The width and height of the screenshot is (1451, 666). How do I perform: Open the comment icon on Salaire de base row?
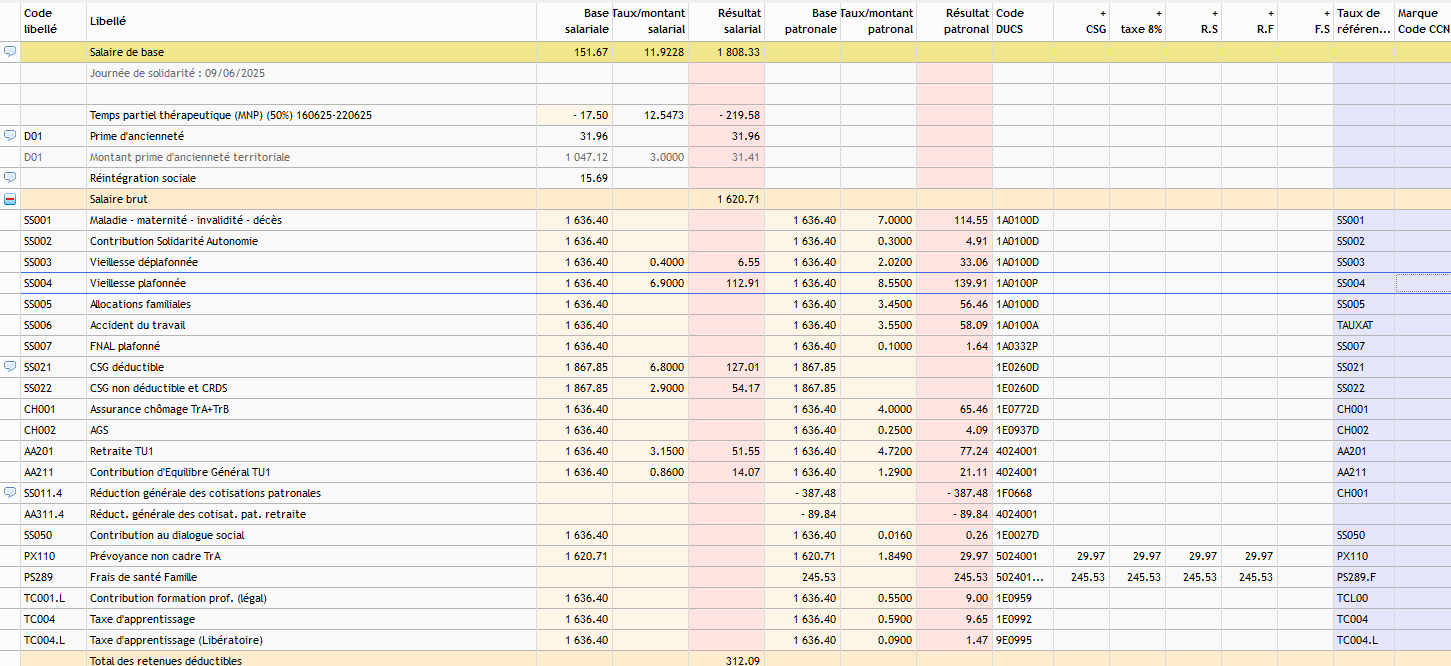10,51
